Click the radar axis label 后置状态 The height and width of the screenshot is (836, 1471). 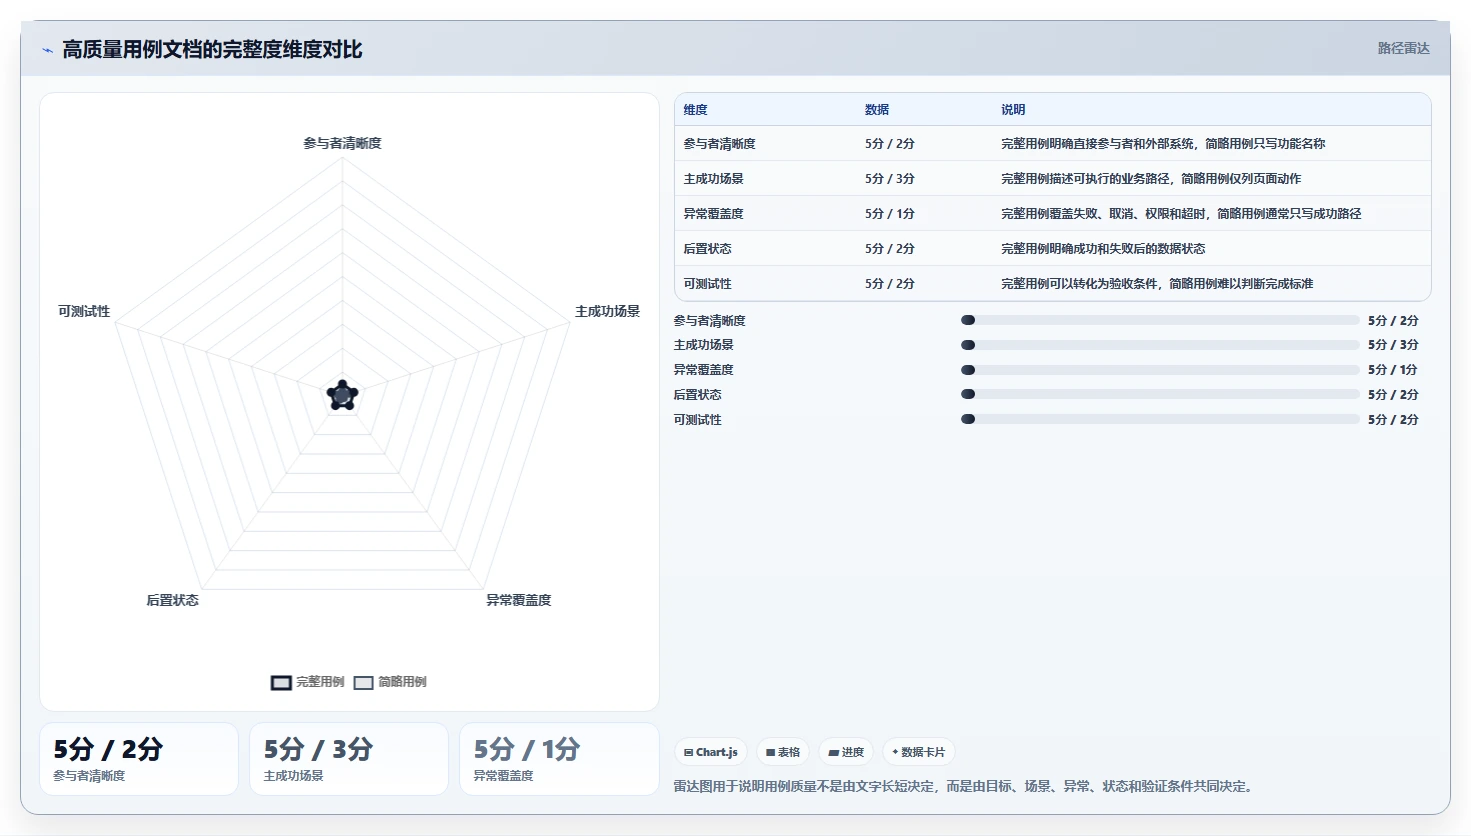172,600
